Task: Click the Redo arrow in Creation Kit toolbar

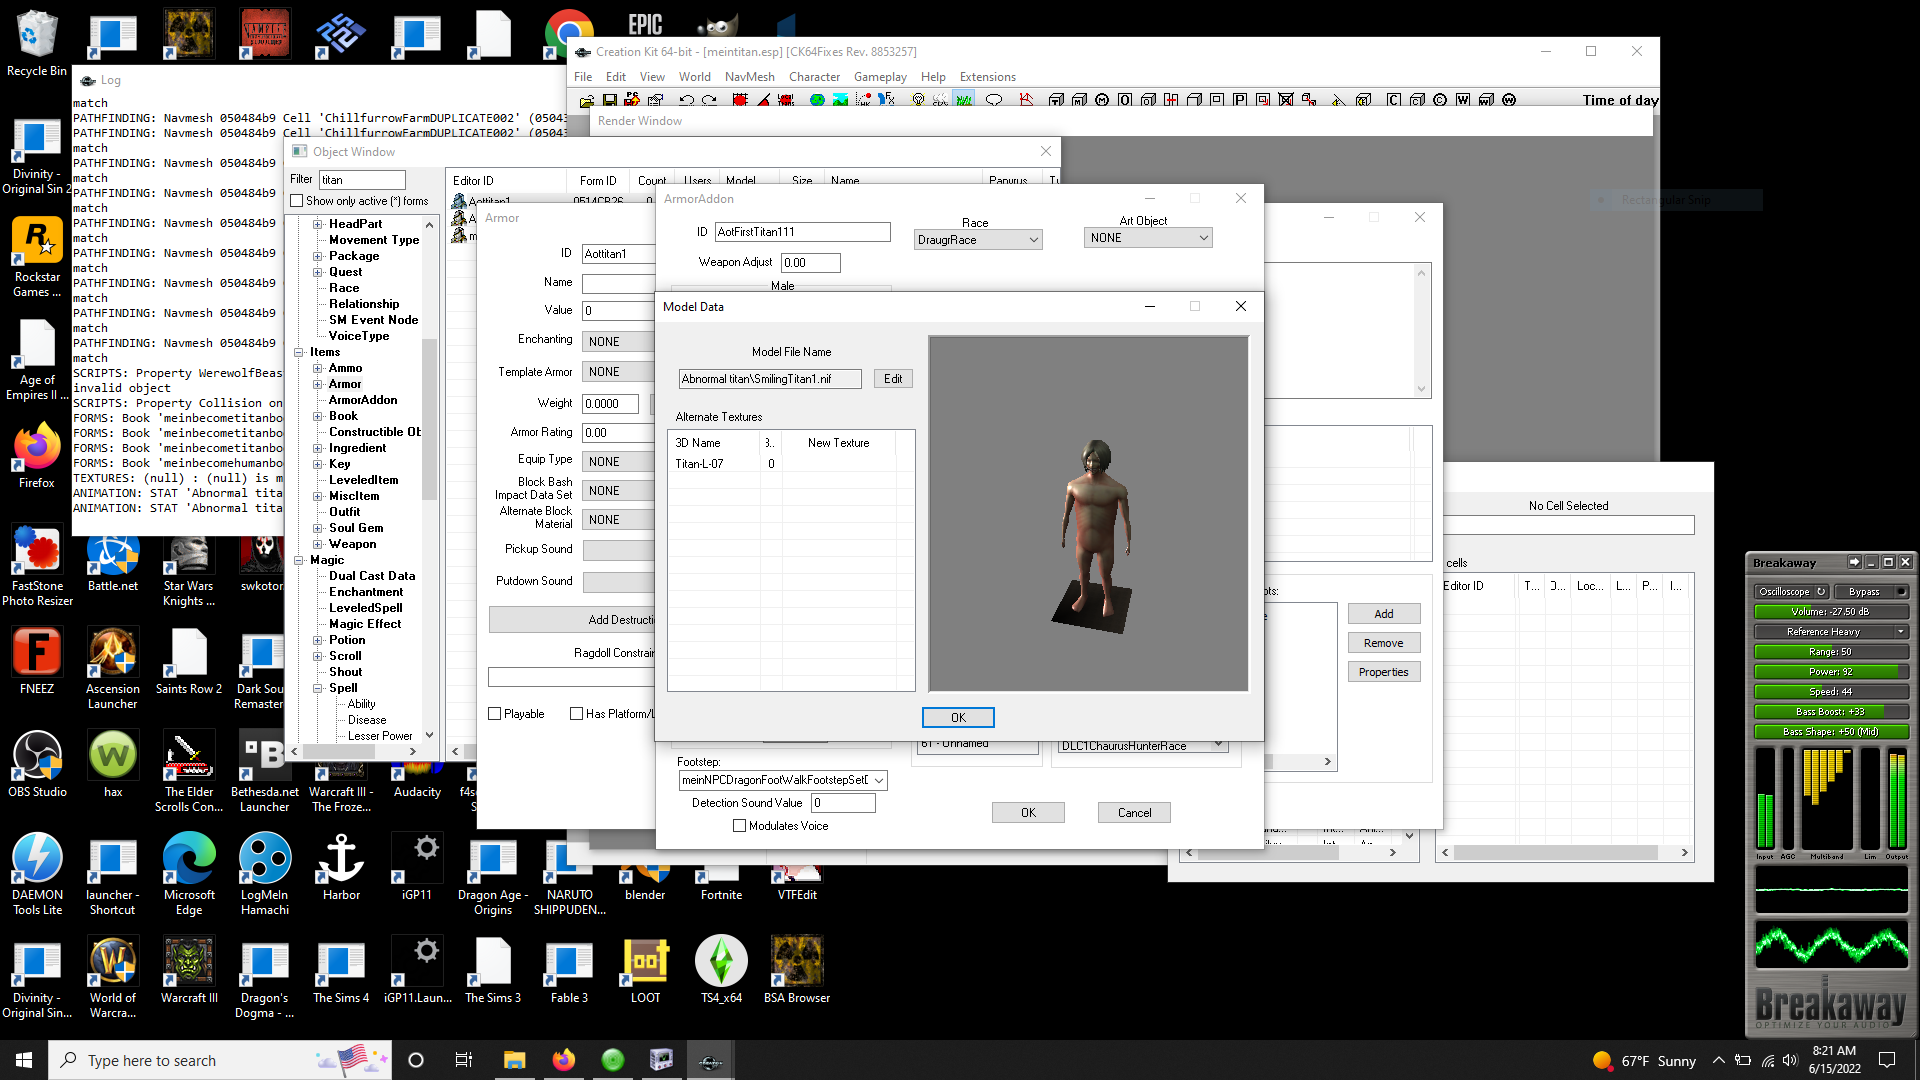Action: click(709, 100)
